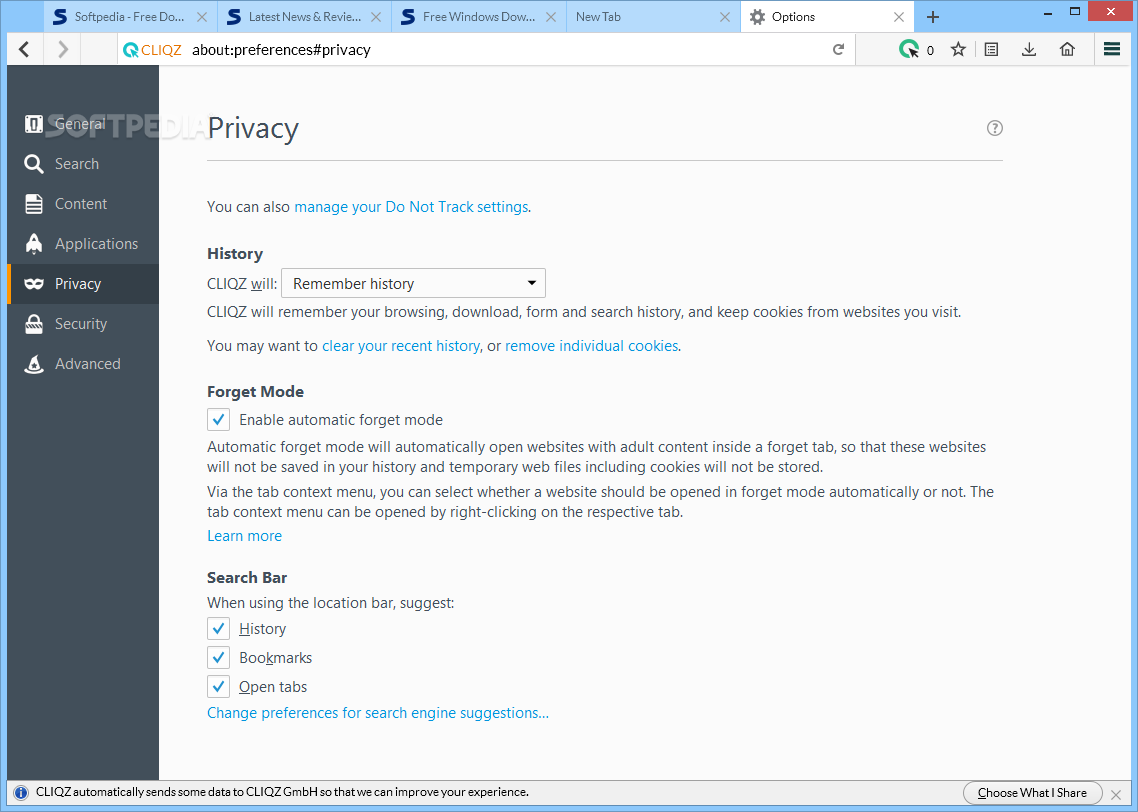
Task: Open the downloads arrow icon
Action: [x=1028, y=49]
